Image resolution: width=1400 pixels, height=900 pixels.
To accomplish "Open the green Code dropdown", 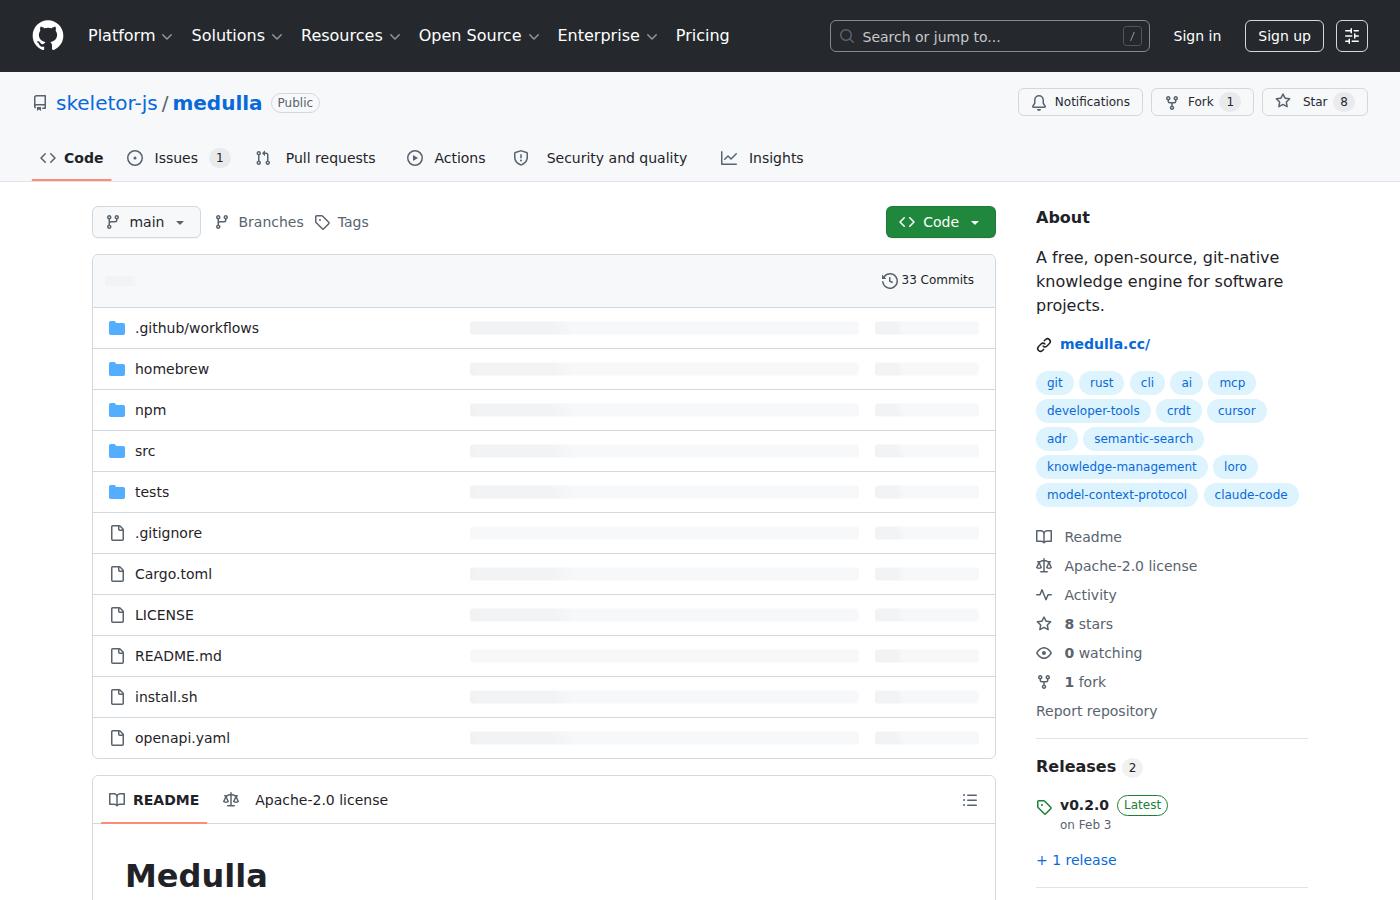I will [940, 222].
